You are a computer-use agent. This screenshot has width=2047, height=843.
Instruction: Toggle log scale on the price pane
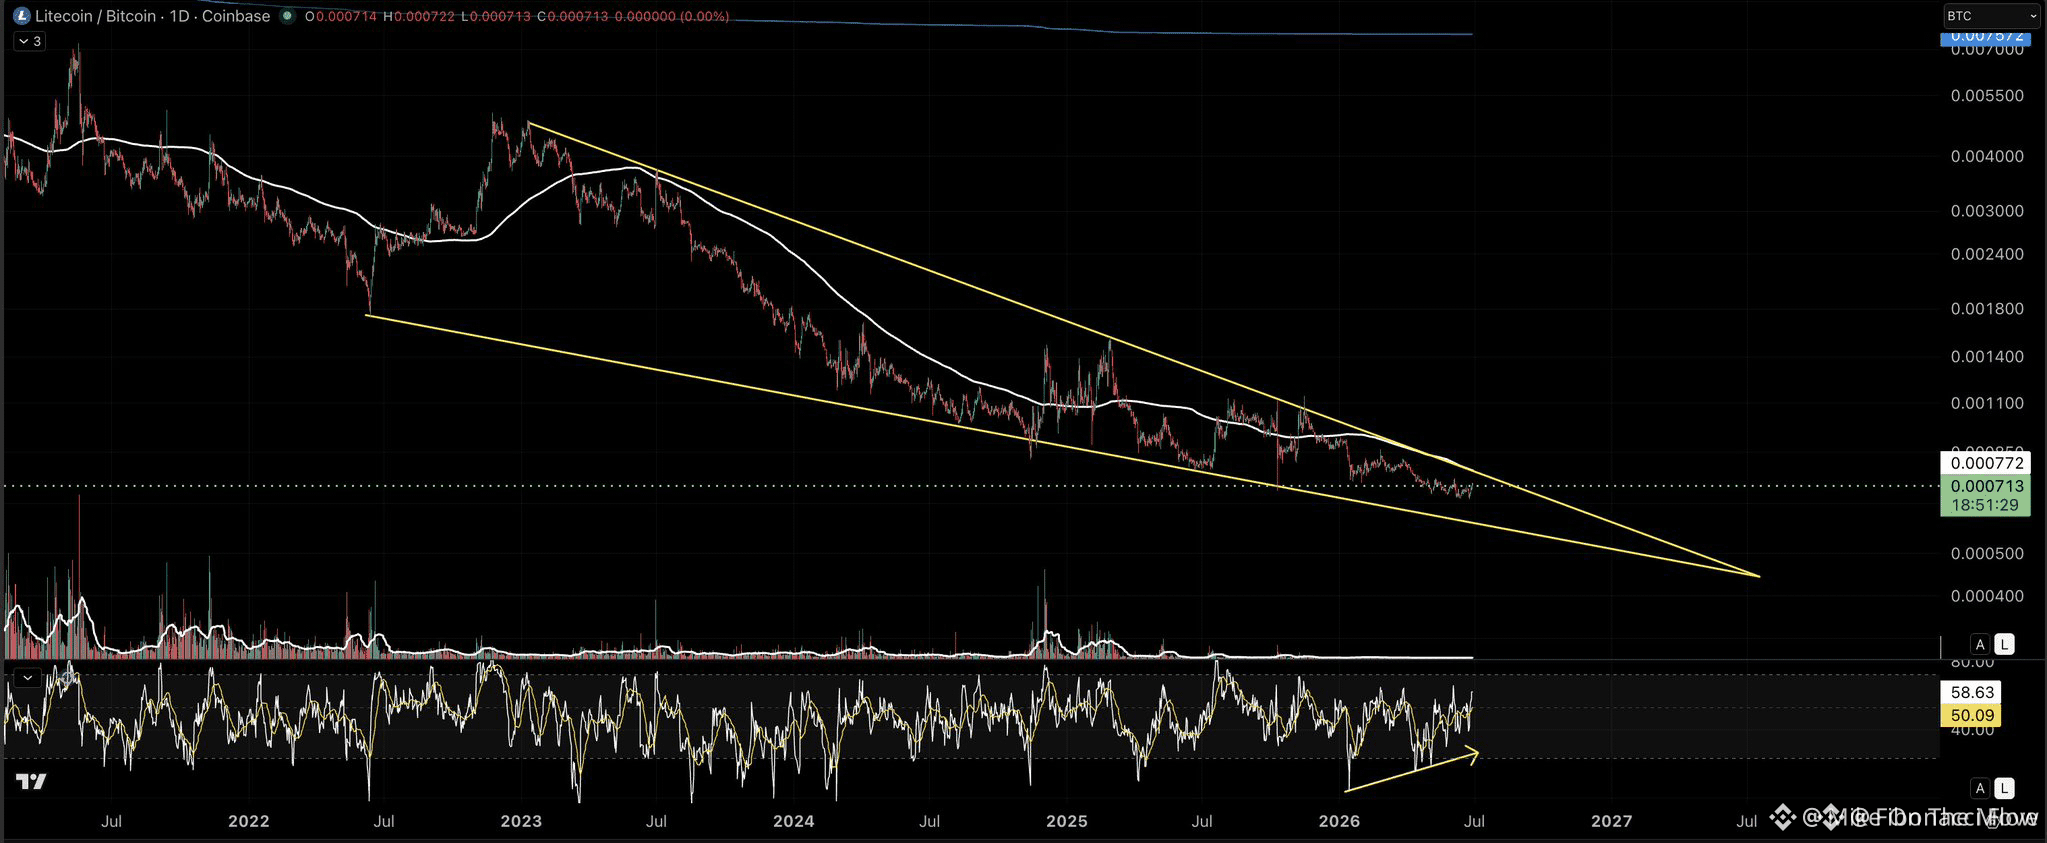[x=2004, y=644]
